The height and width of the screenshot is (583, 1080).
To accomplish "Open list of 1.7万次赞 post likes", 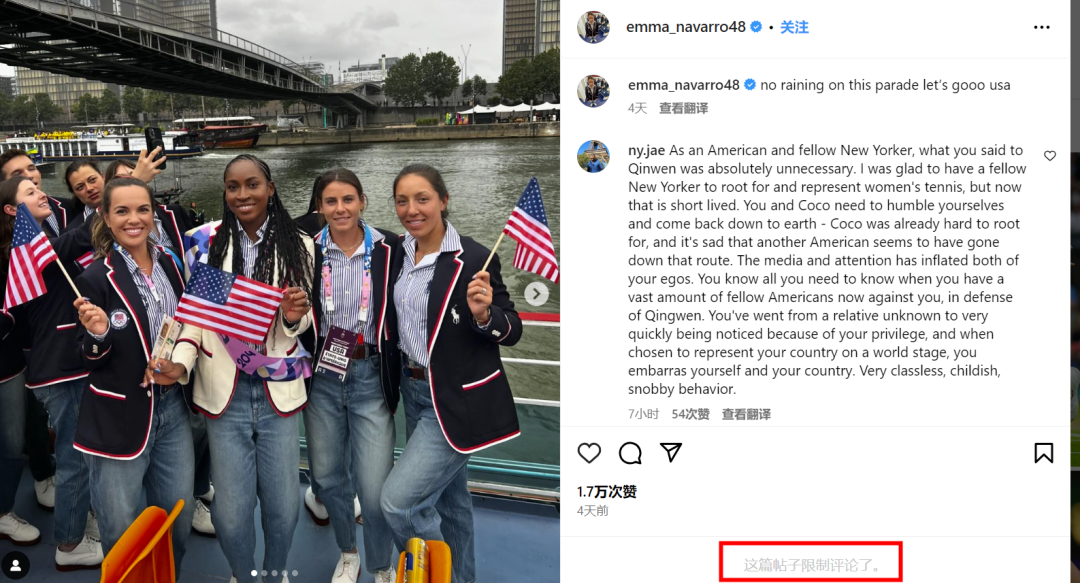I will click(x=606, y=491).
